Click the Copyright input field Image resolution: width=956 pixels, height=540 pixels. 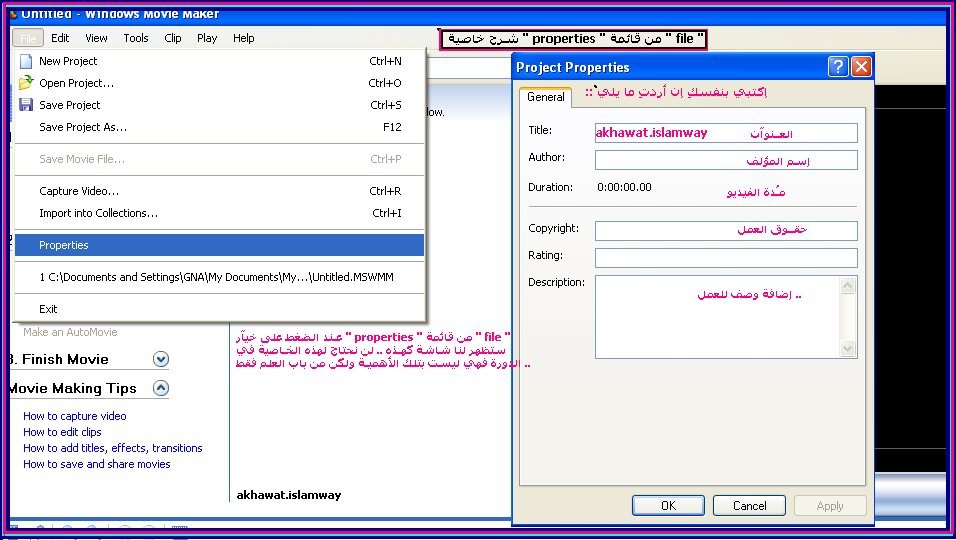point(726,230)
